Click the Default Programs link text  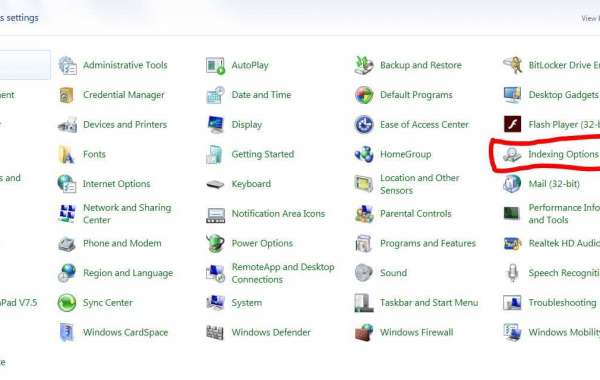point(416,95)
